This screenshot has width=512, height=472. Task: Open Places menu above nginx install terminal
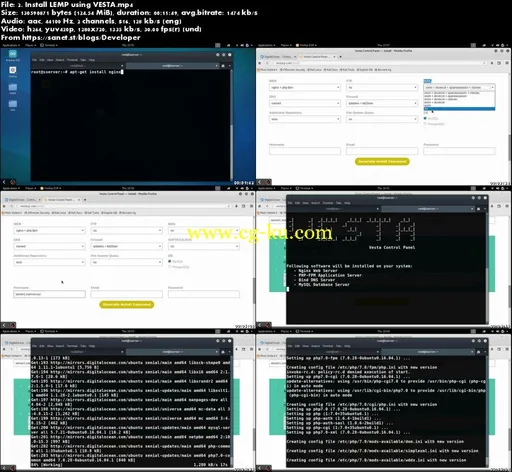click(30, 45)
